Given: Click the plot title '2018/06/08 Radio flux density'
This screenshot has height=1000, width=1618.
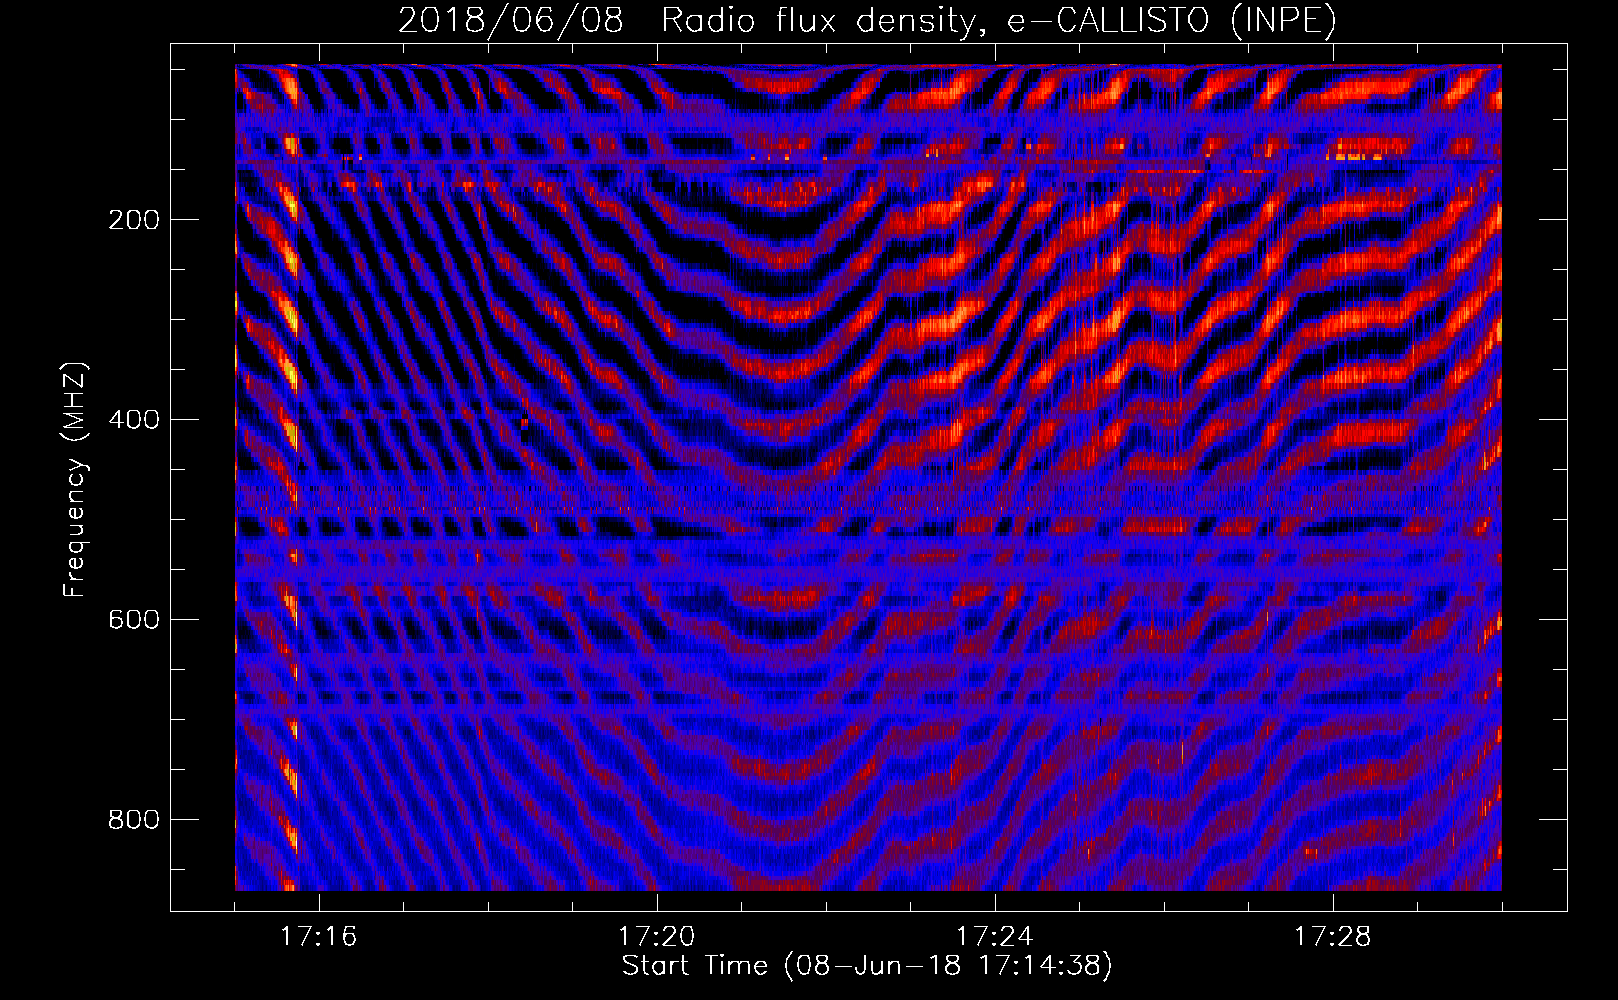Looking at the screenshot, I should tap(867, 20).
